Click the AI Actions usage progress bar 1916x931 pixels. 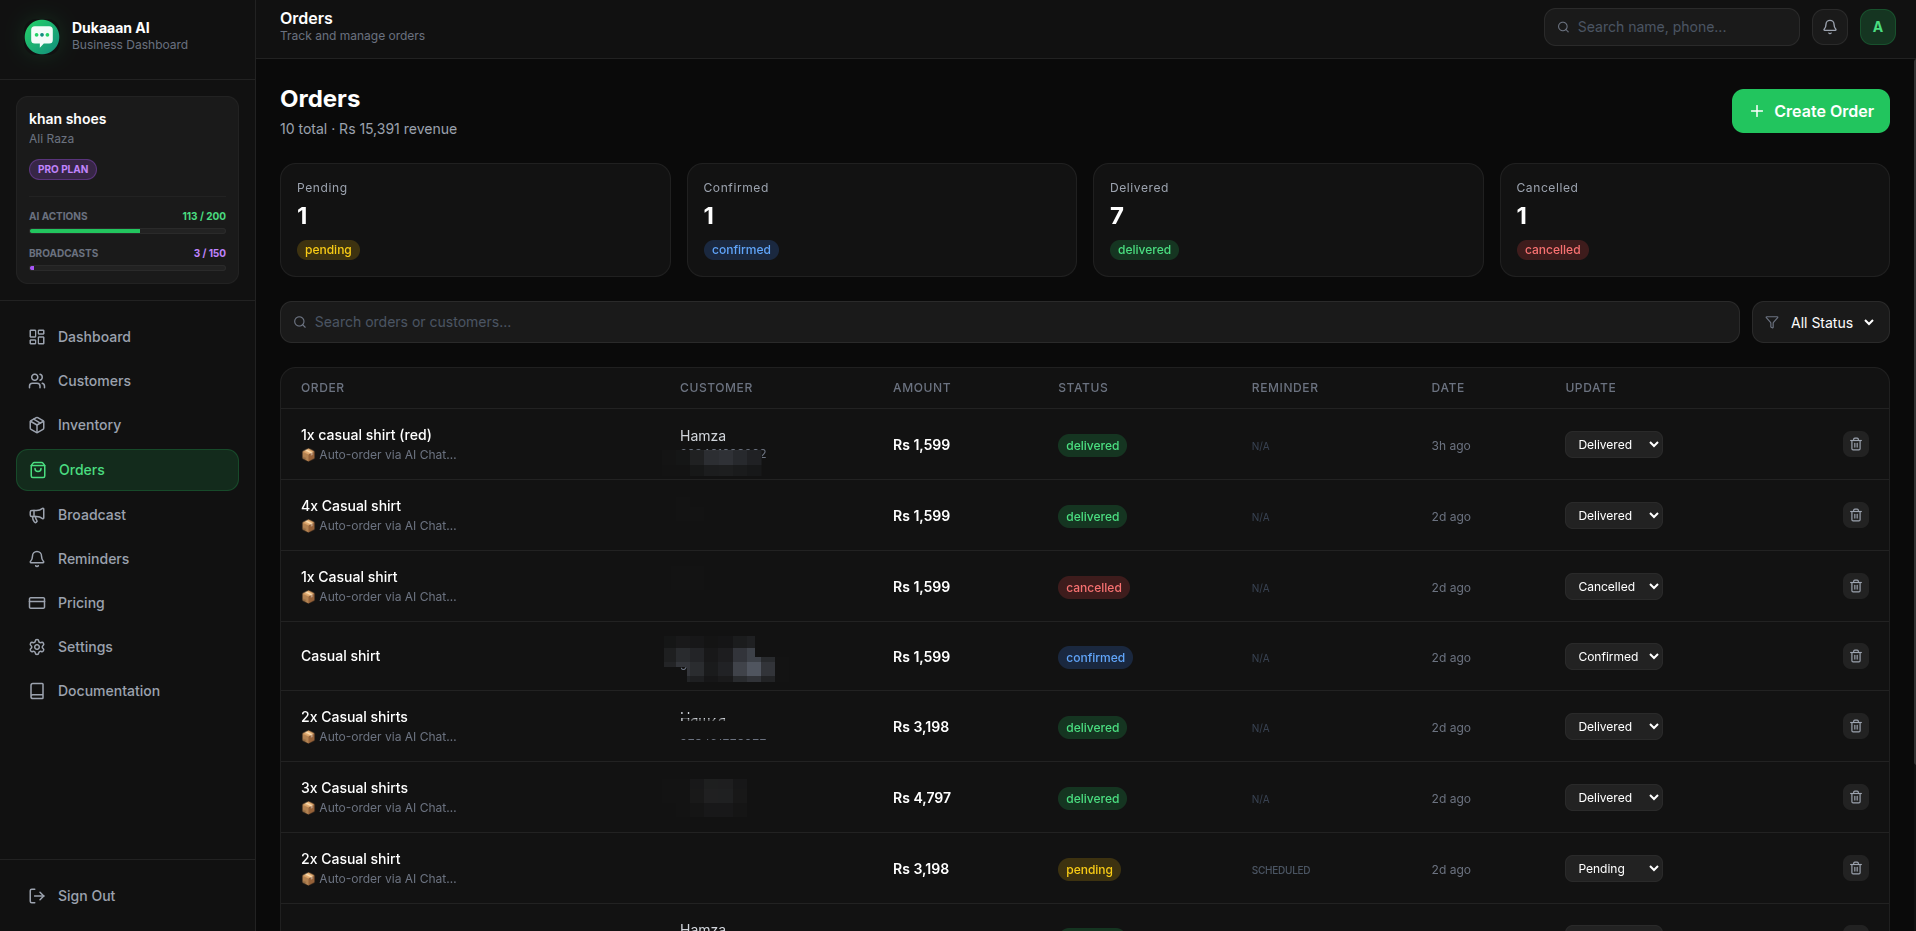coord(127,231)
